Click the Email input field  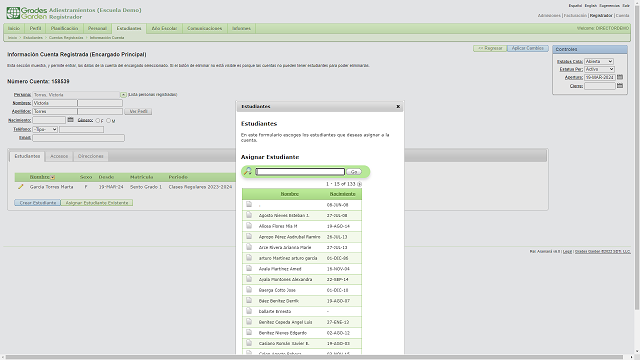79,138
